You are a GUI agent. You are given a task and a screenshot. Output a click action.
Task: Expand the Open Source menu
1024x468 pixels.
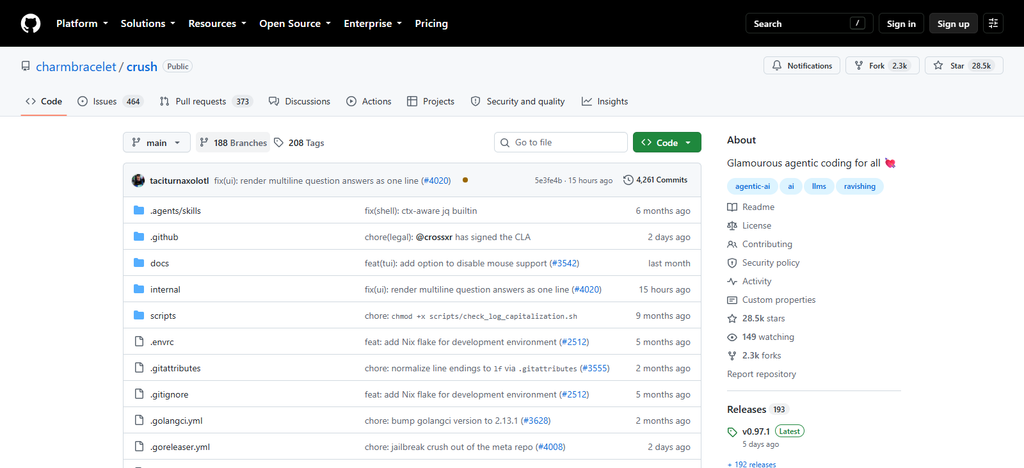click(x=296, y=23)
